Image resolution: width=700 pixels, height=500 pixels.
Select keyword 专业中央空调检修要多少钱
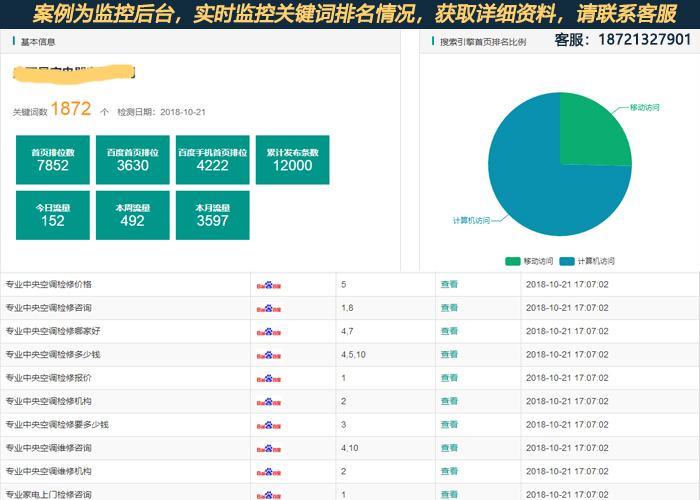pos(57,424)
